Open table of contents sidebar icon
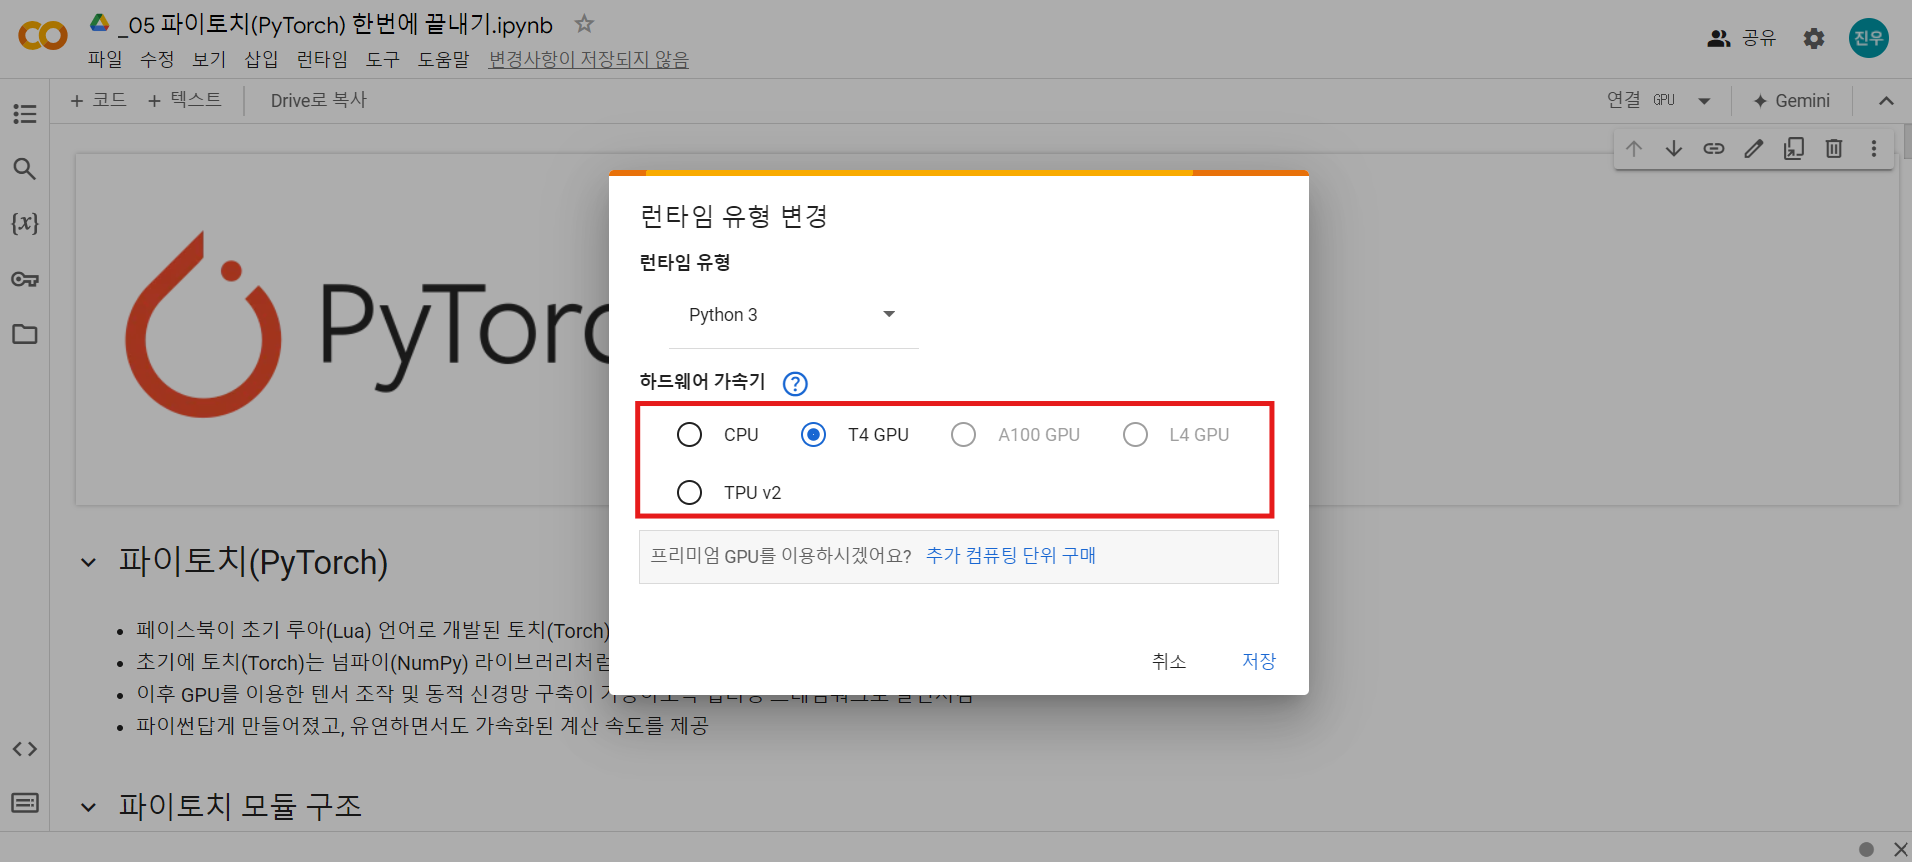 pyautogui.click(x=25, y=114)
